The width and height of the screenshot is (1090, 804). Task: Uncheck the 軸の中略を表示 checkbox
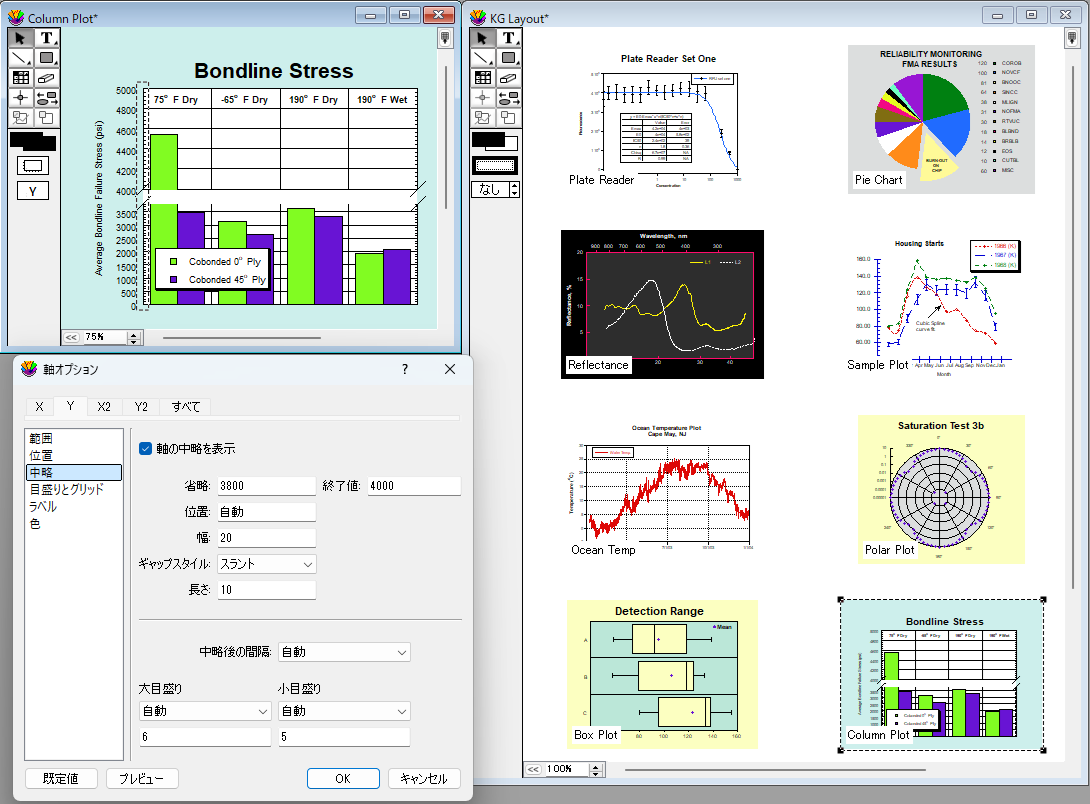pyautogui.click(x=146, y=449)
